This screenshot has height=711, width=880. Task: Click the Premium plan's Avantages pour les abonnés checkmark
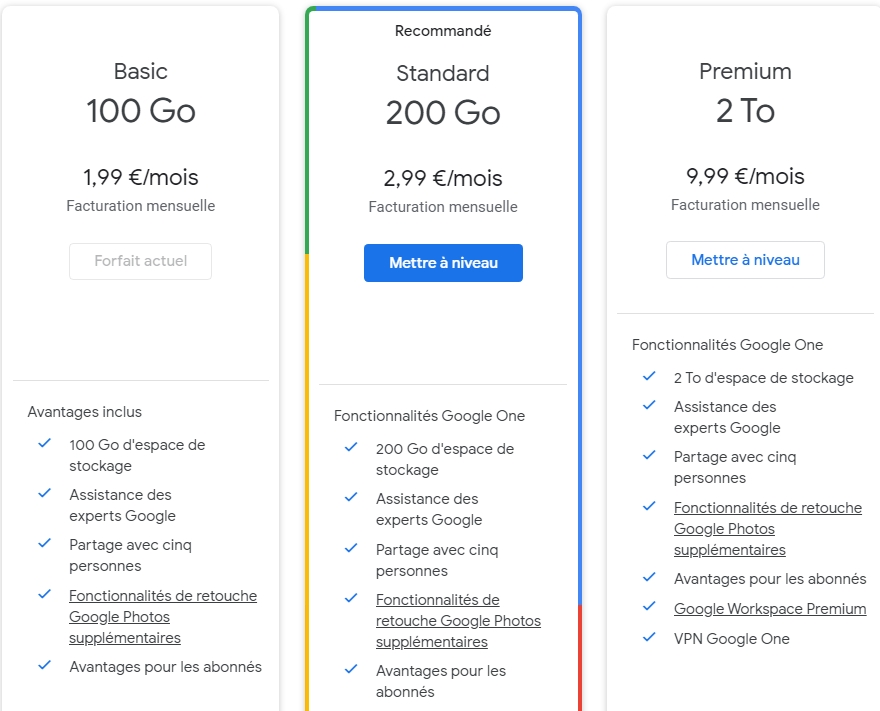click(x=650, y=577)
